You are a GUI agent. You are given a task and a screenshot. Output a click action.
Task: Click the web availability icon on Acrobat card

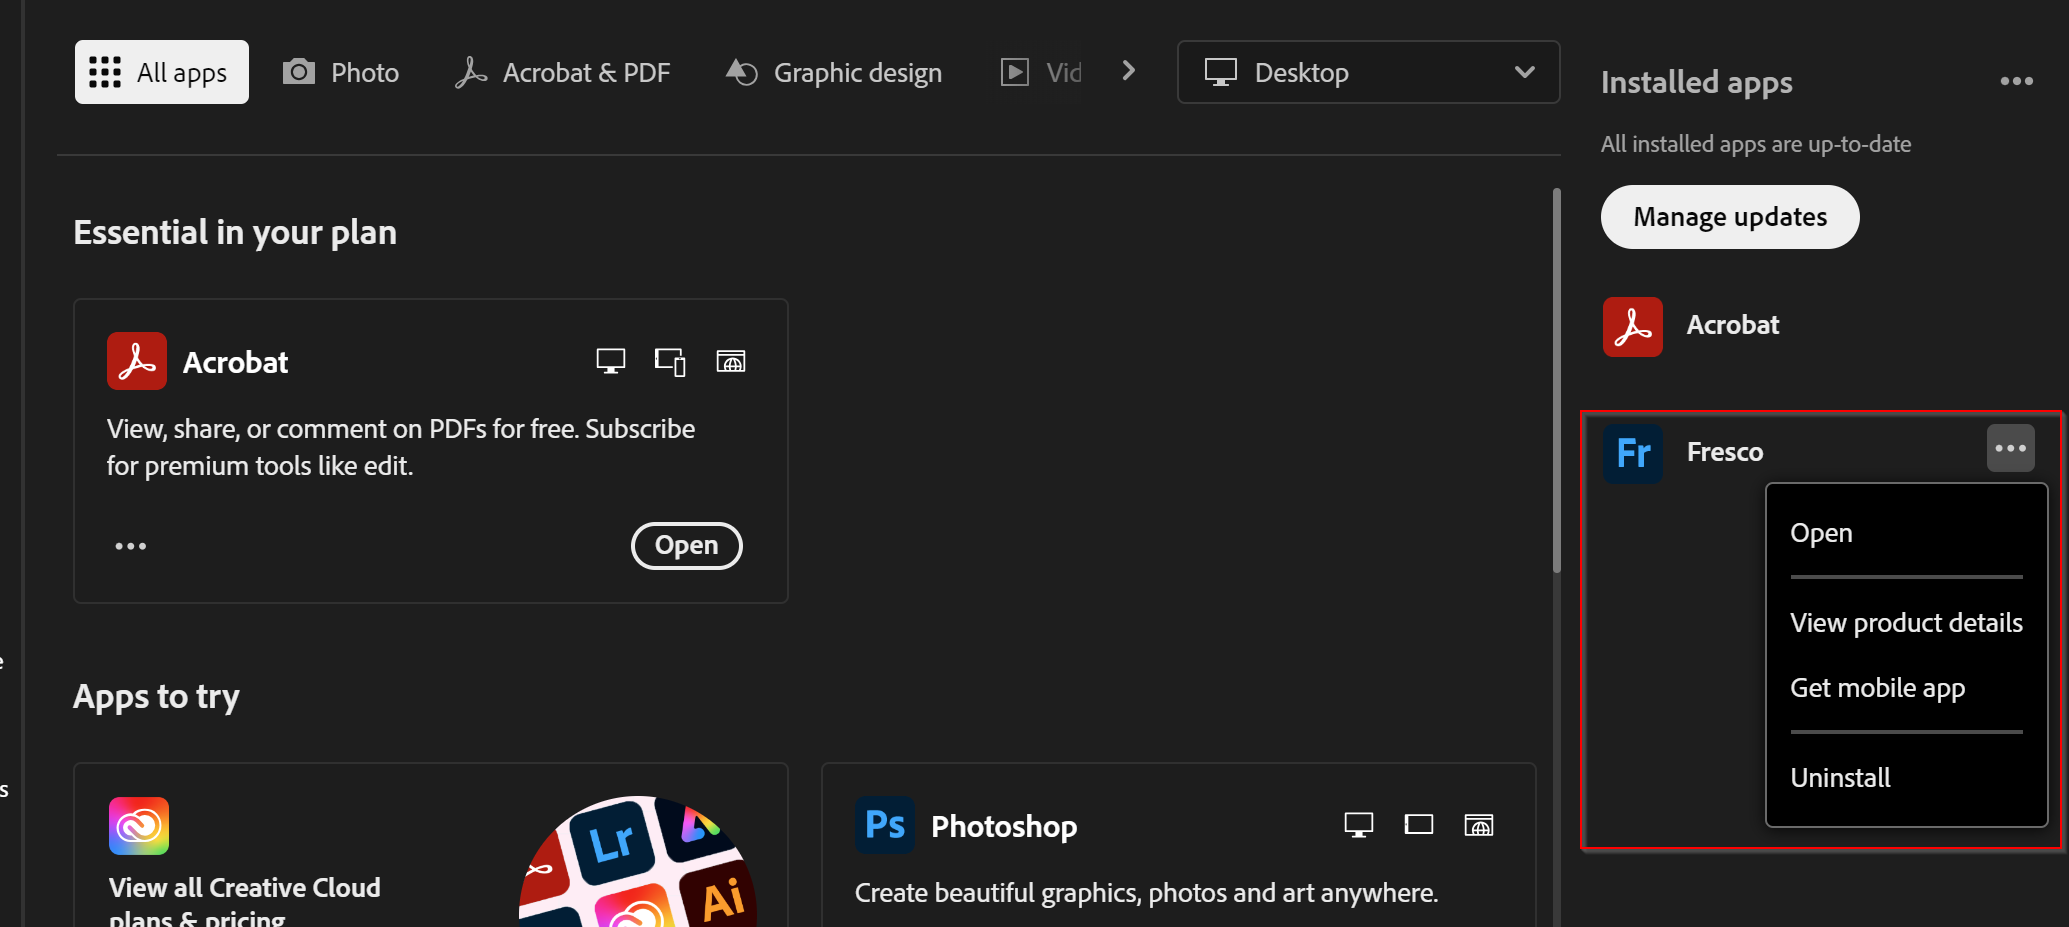click(730, 361)
